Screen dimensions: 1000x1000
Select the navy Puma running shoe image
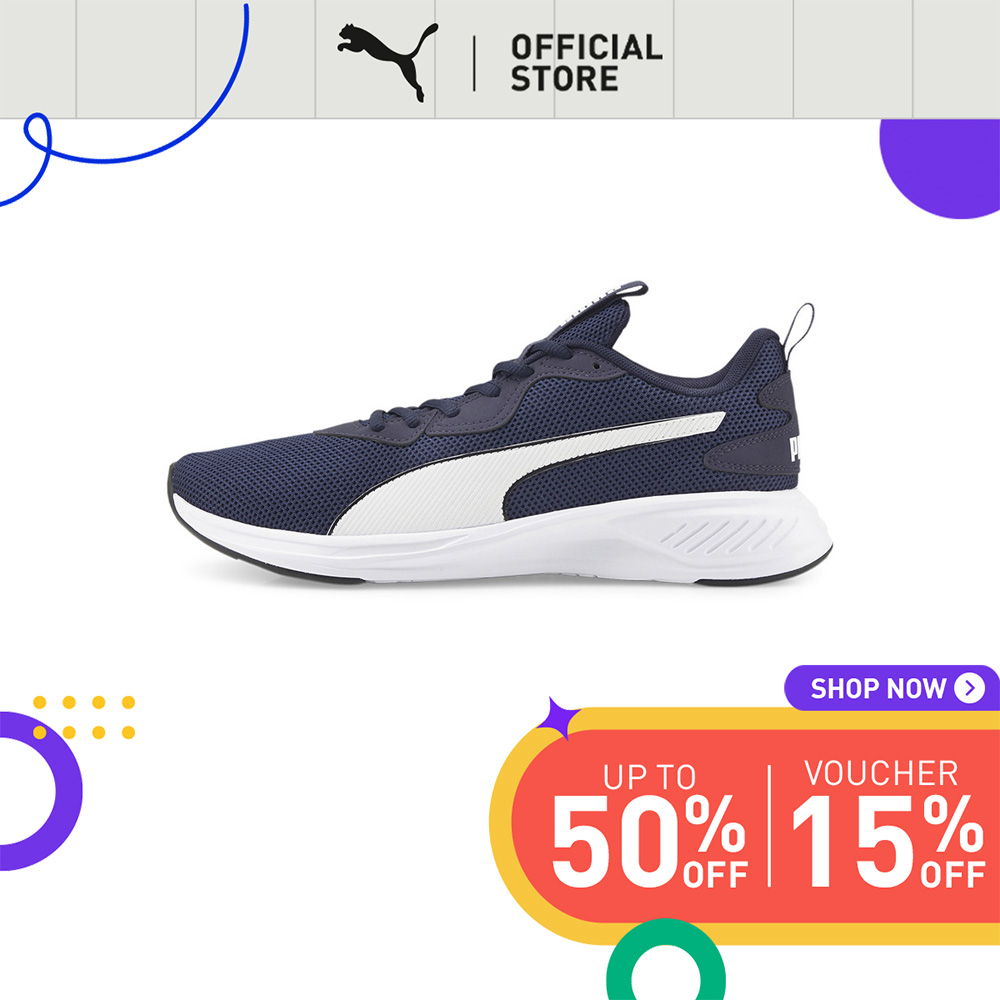501,434
